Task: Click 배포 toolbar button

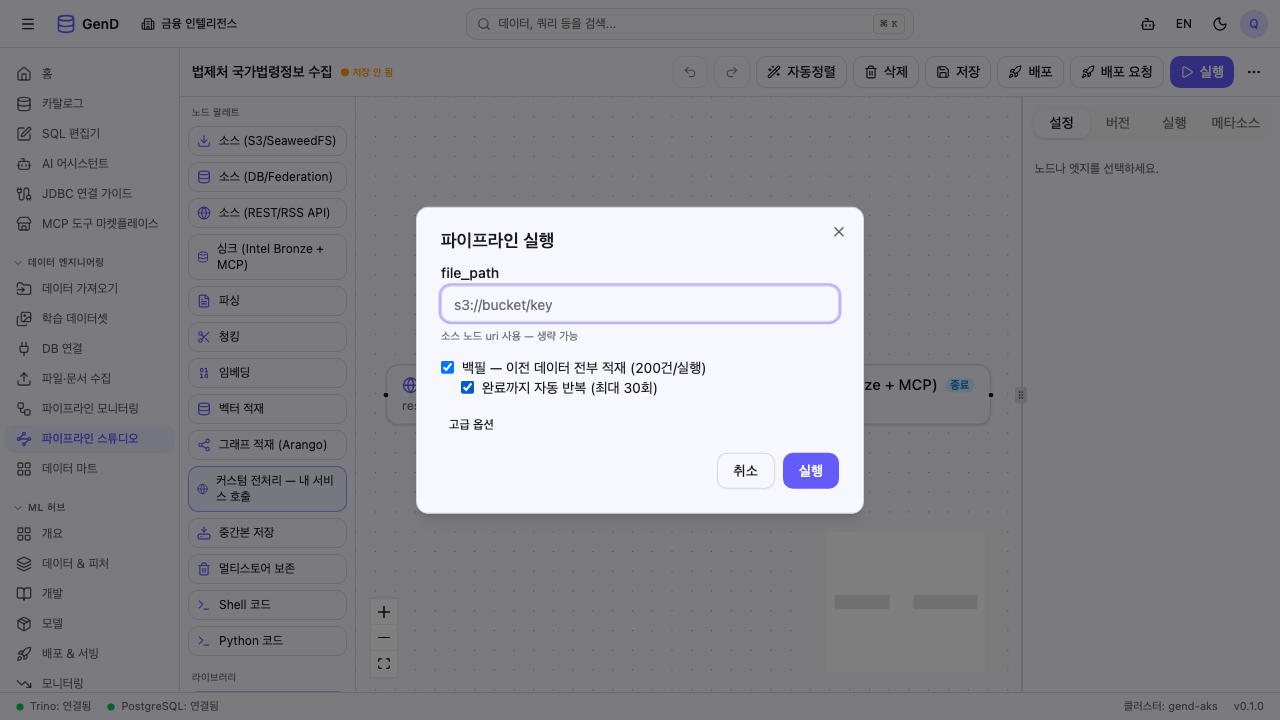Action: (1030, 72)
